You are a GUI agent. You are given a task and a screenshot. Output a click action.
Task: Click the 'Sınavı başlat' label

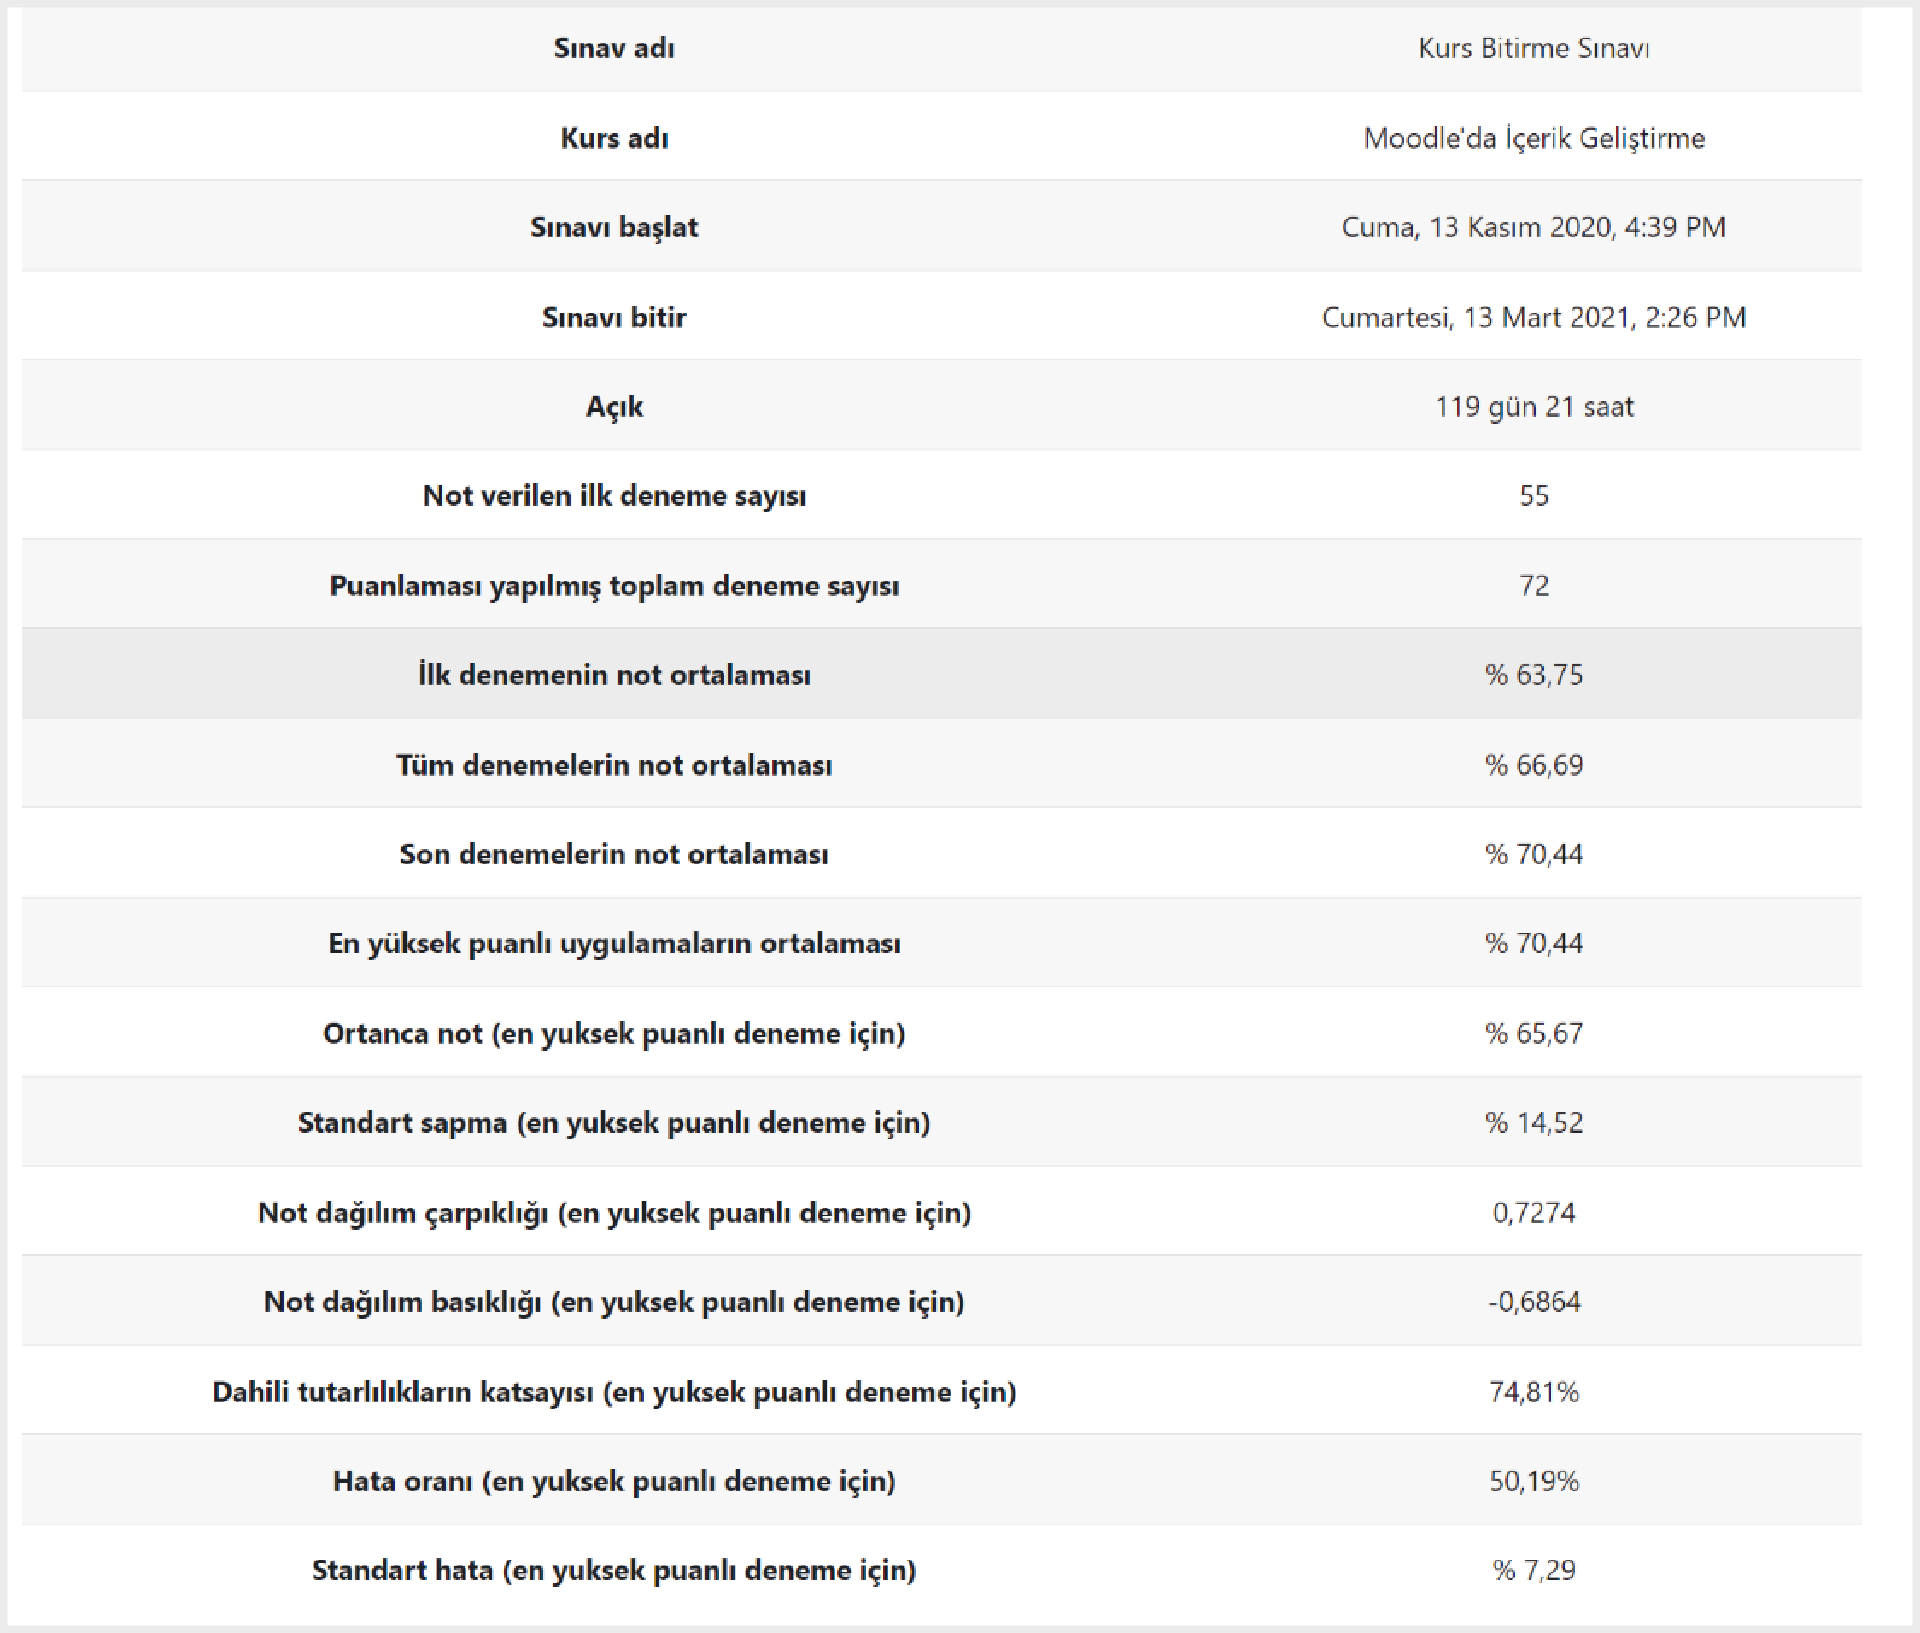coord(614,227)
